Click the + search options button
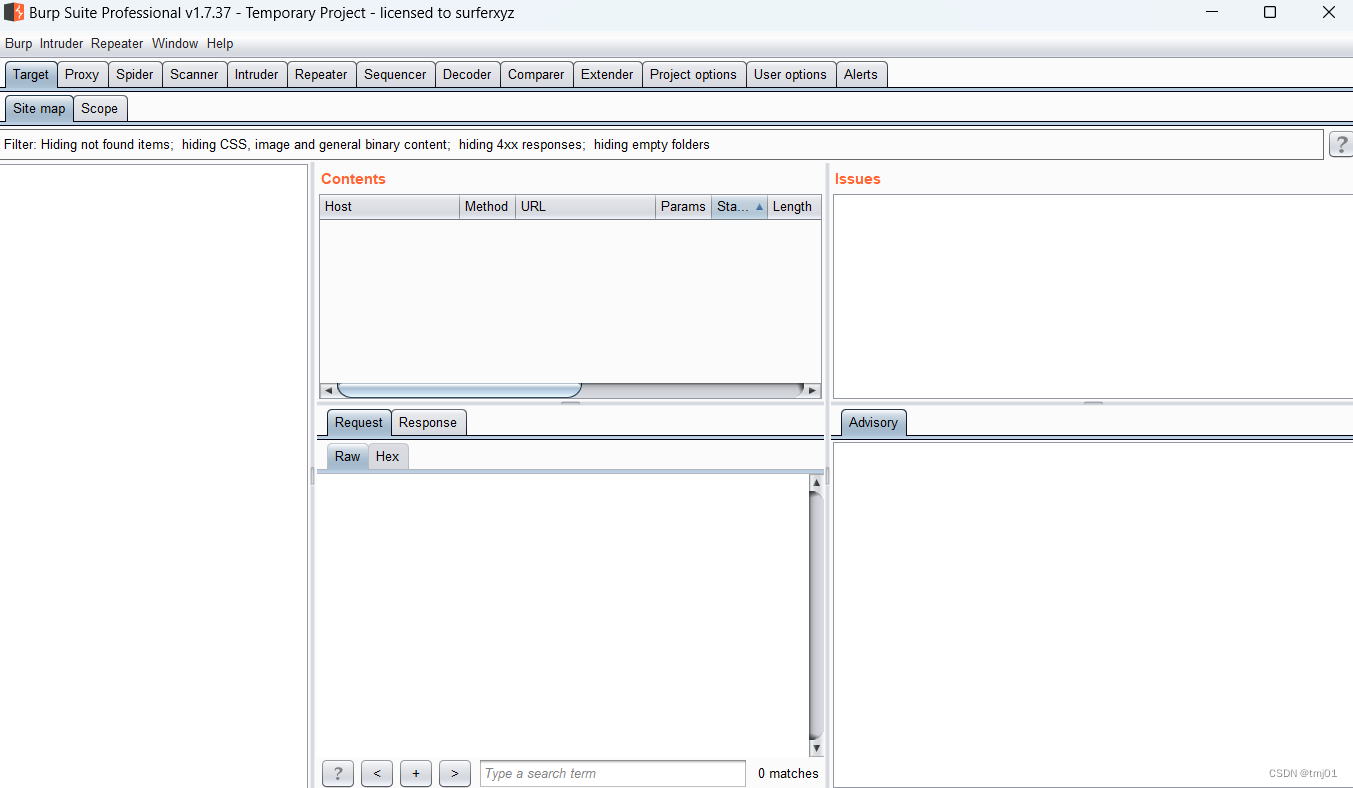 (x=416, y=773)
